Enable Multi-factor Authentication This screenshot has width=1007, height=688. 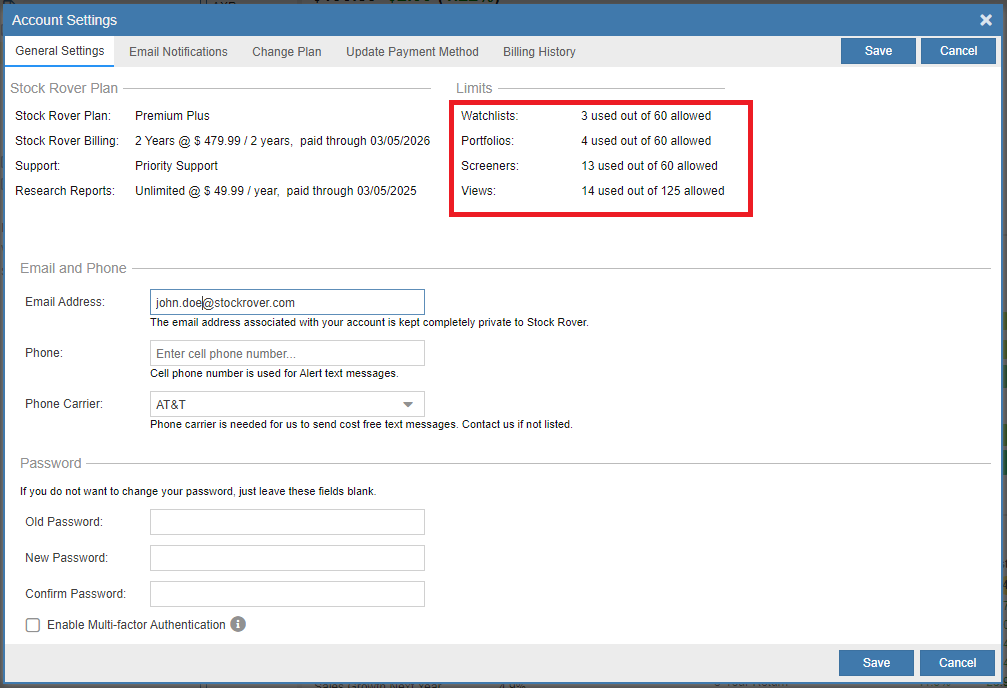coord(32,624)
